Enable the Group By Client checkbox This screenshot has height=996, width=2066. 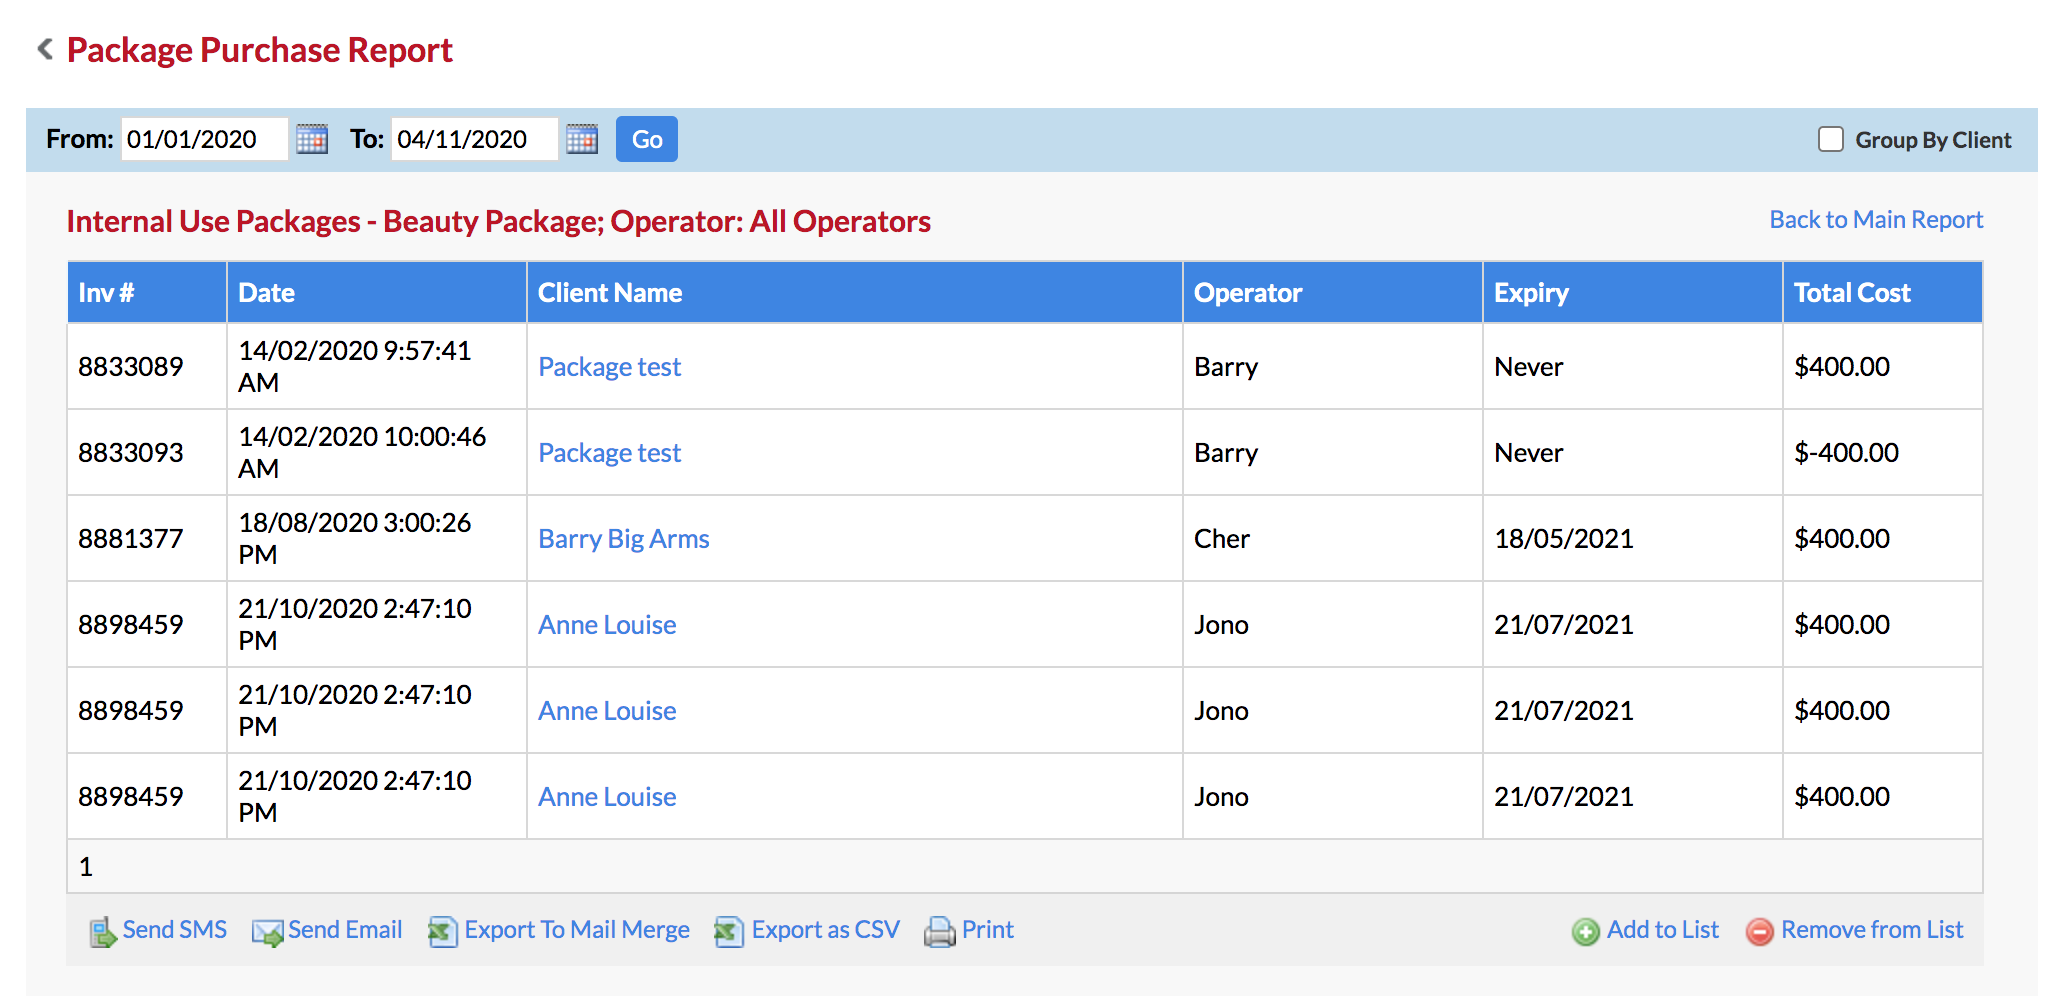[x=1831, y=139]
